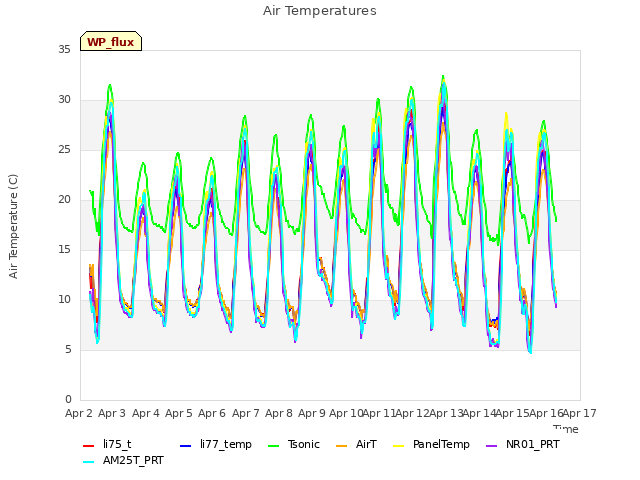640x480 pixels.
Task: Click the Apr 5 x-axis tick label
Action: (179, 413)
